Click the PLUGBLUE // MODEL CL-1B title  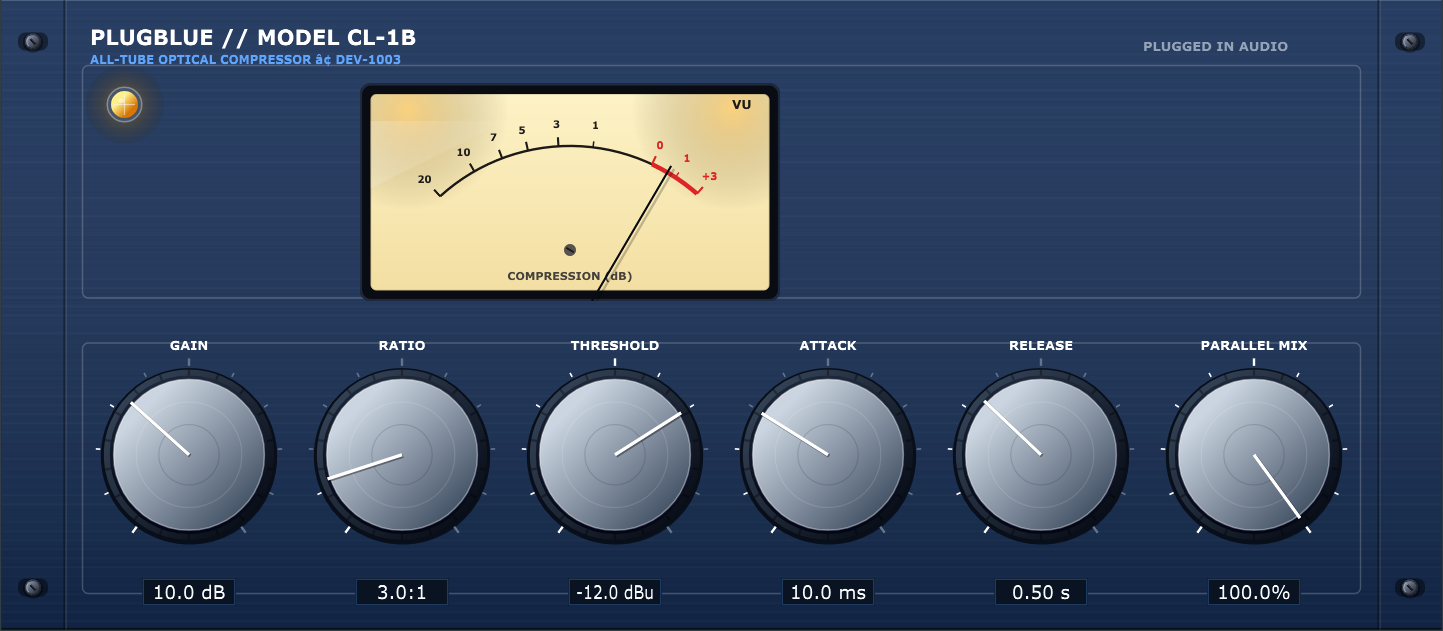click(253, 38)
